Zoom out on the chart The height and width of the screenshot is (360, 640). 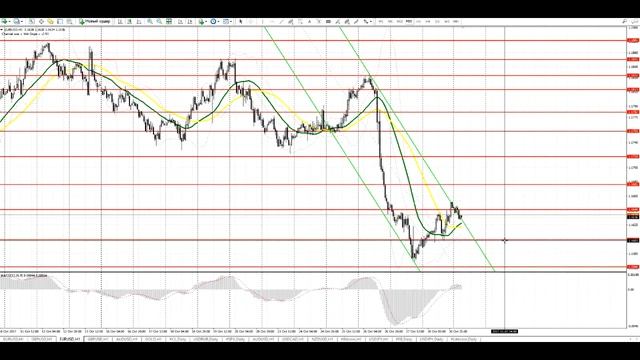(159, 21)
